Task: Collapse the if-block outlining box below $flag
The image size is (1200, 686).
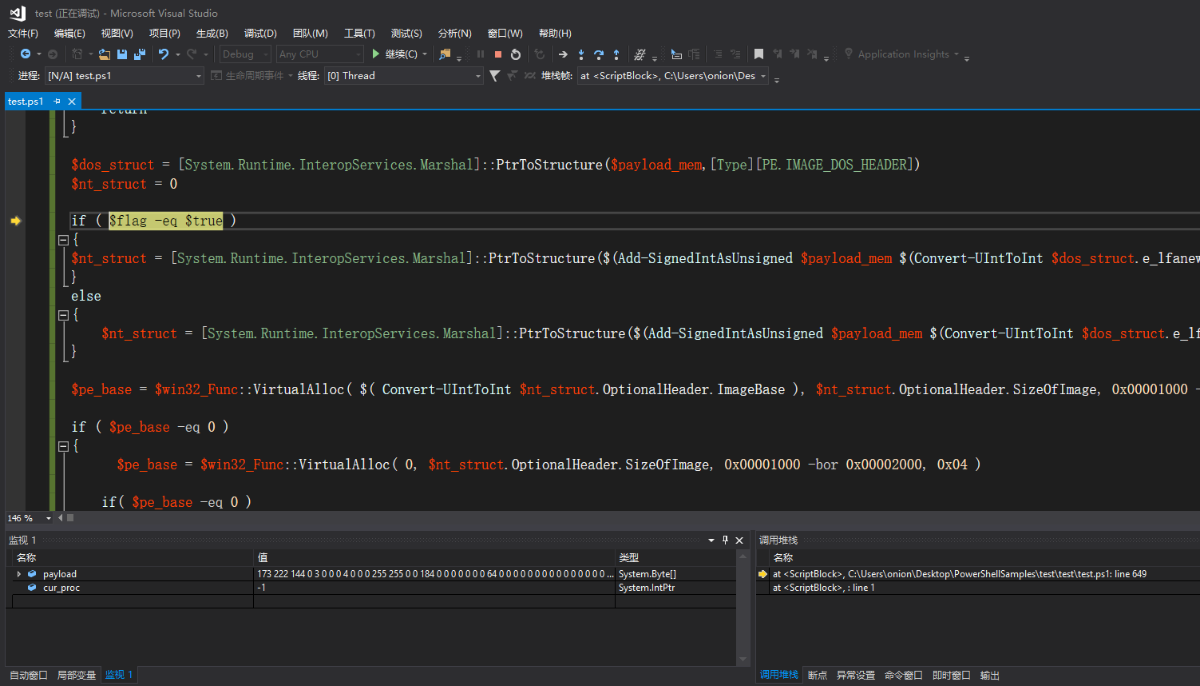Action: [63, 240]
